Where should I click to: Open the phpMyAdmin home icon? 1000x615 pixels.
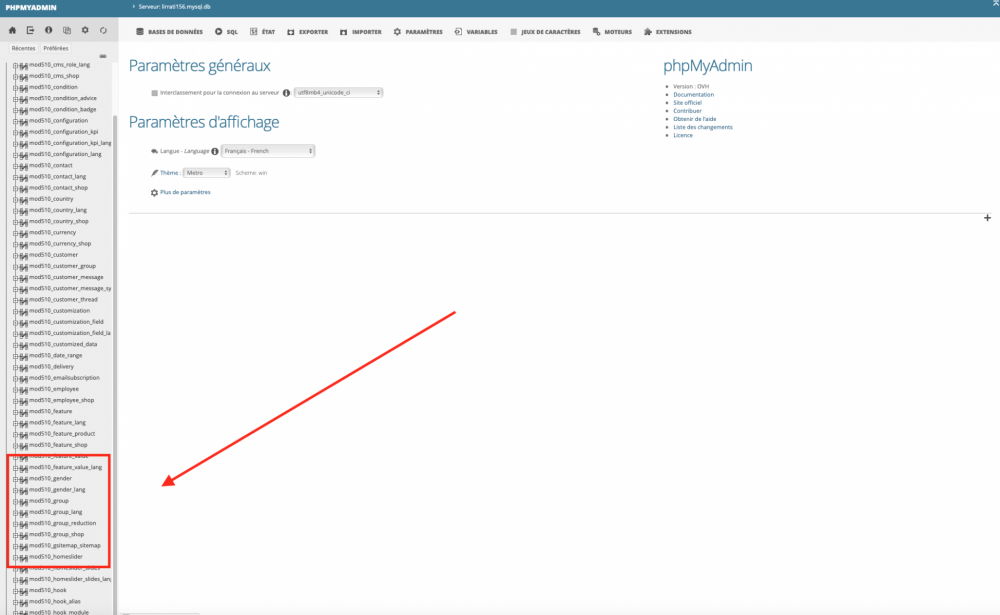(12, 30)
